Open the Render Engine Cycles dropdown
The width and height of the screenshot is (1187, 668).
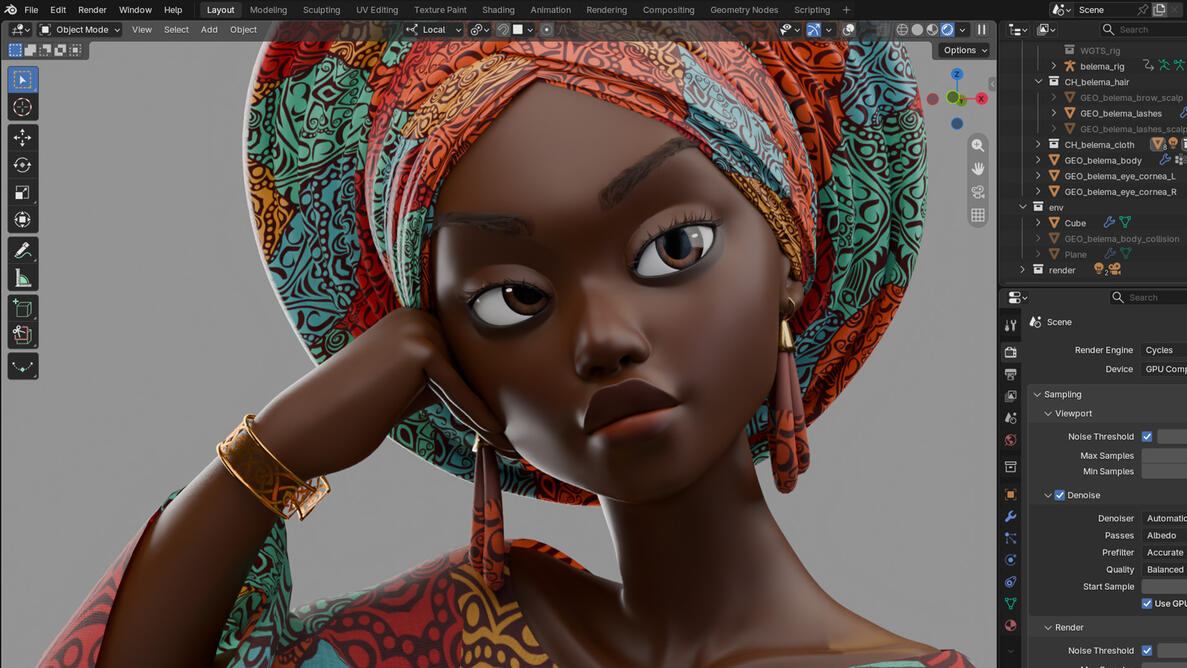[1164, 350]
